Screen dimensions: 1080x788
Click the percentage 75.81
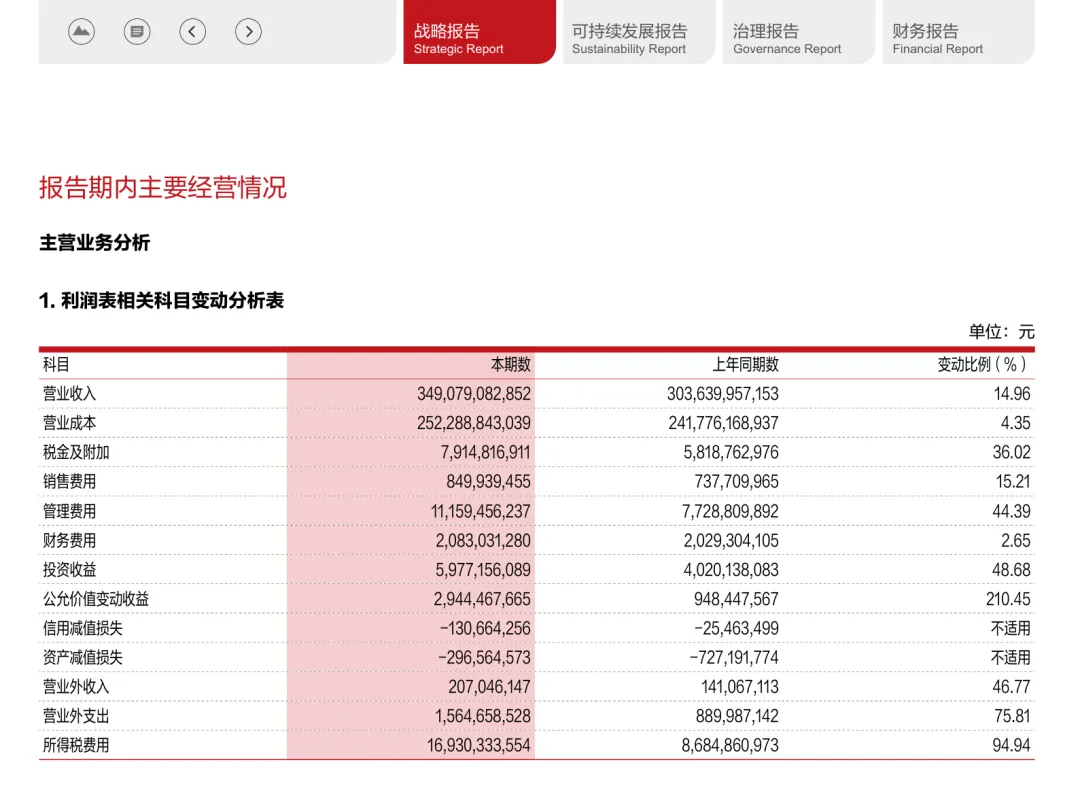[x=1012, y=716]
